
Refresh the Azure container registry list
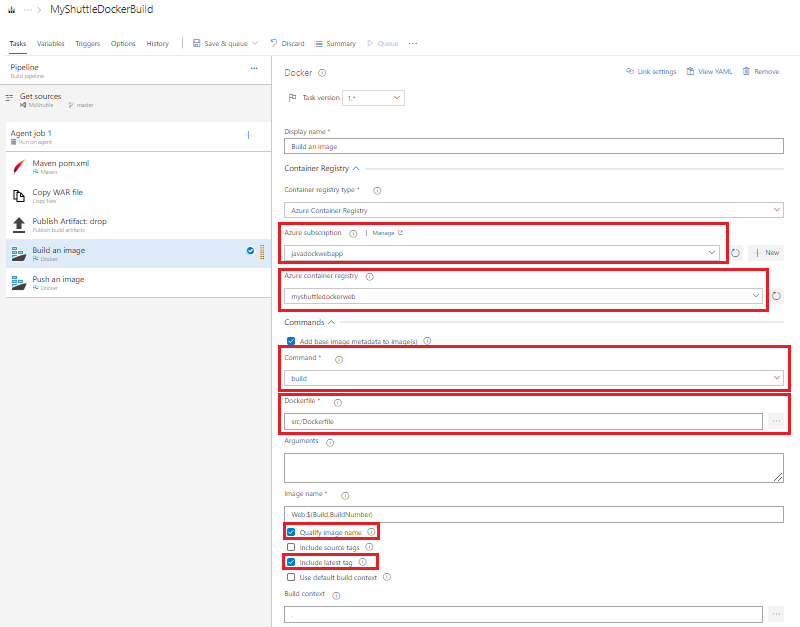[x=776, y=296]
